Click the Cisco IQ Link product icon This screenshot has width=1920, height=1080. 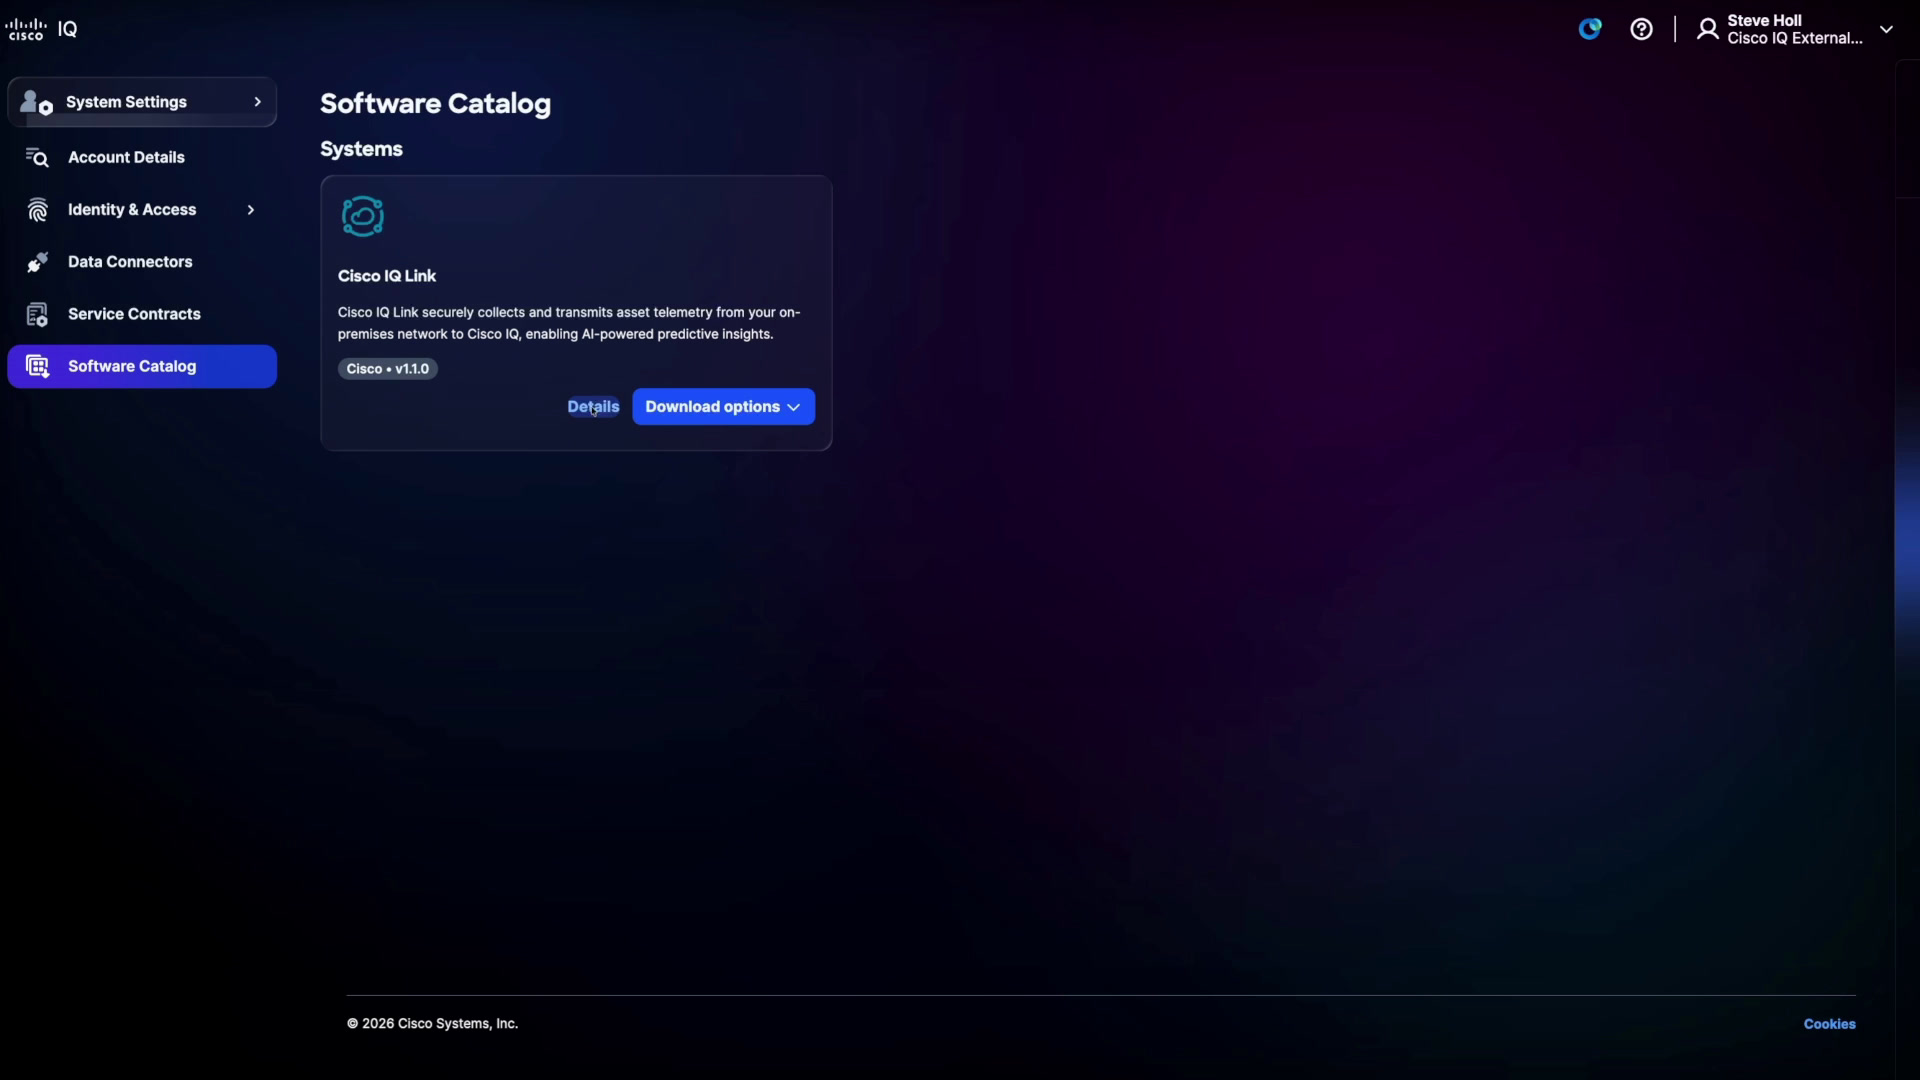[362, 216]
